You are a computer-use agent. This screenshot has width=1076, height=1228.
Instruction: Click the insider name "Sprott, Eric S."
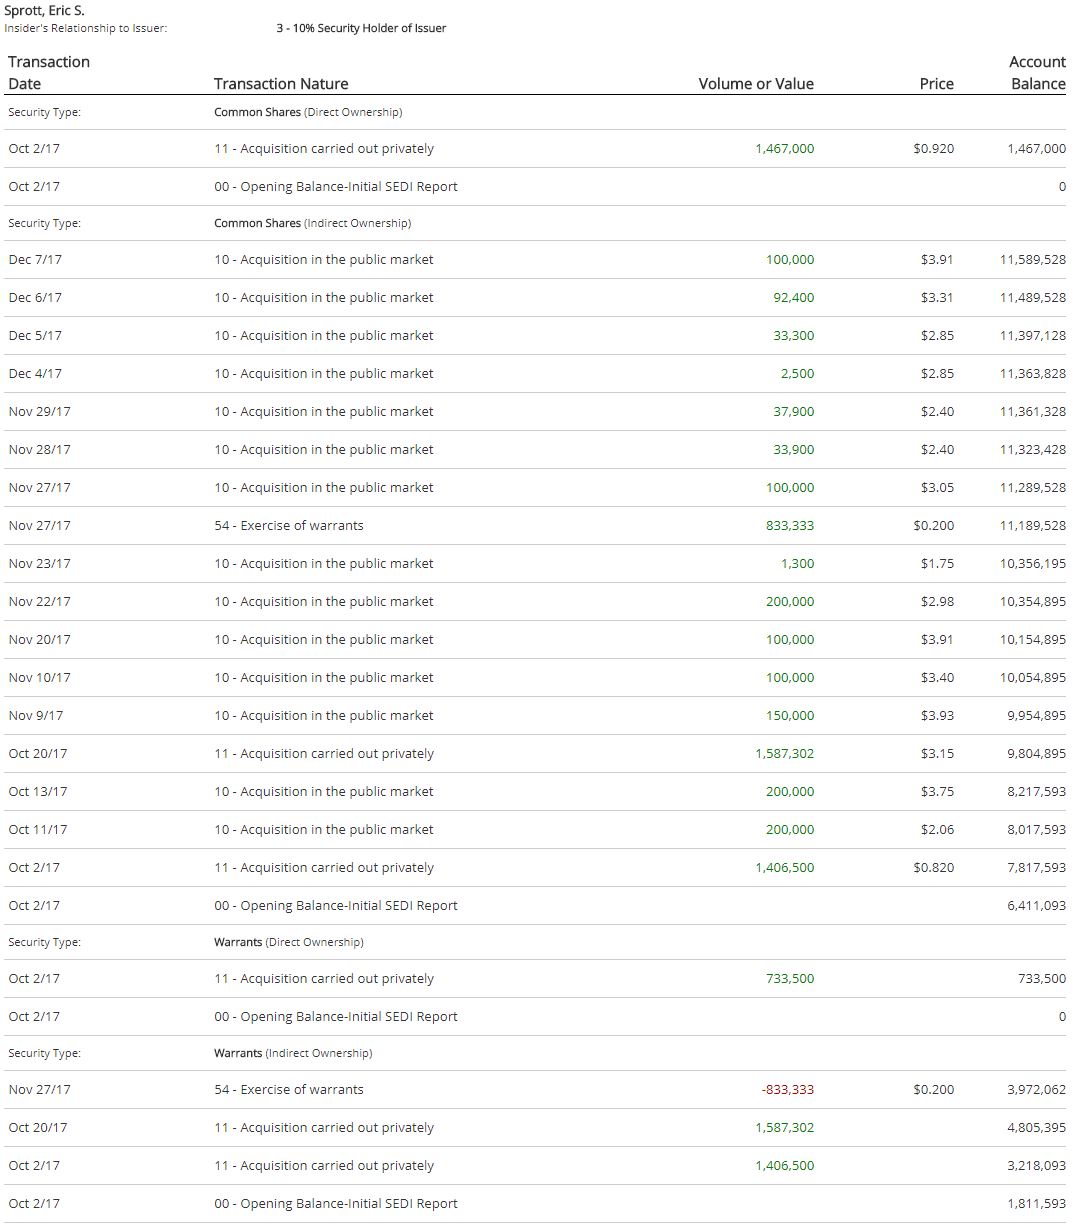coord(45,10)
